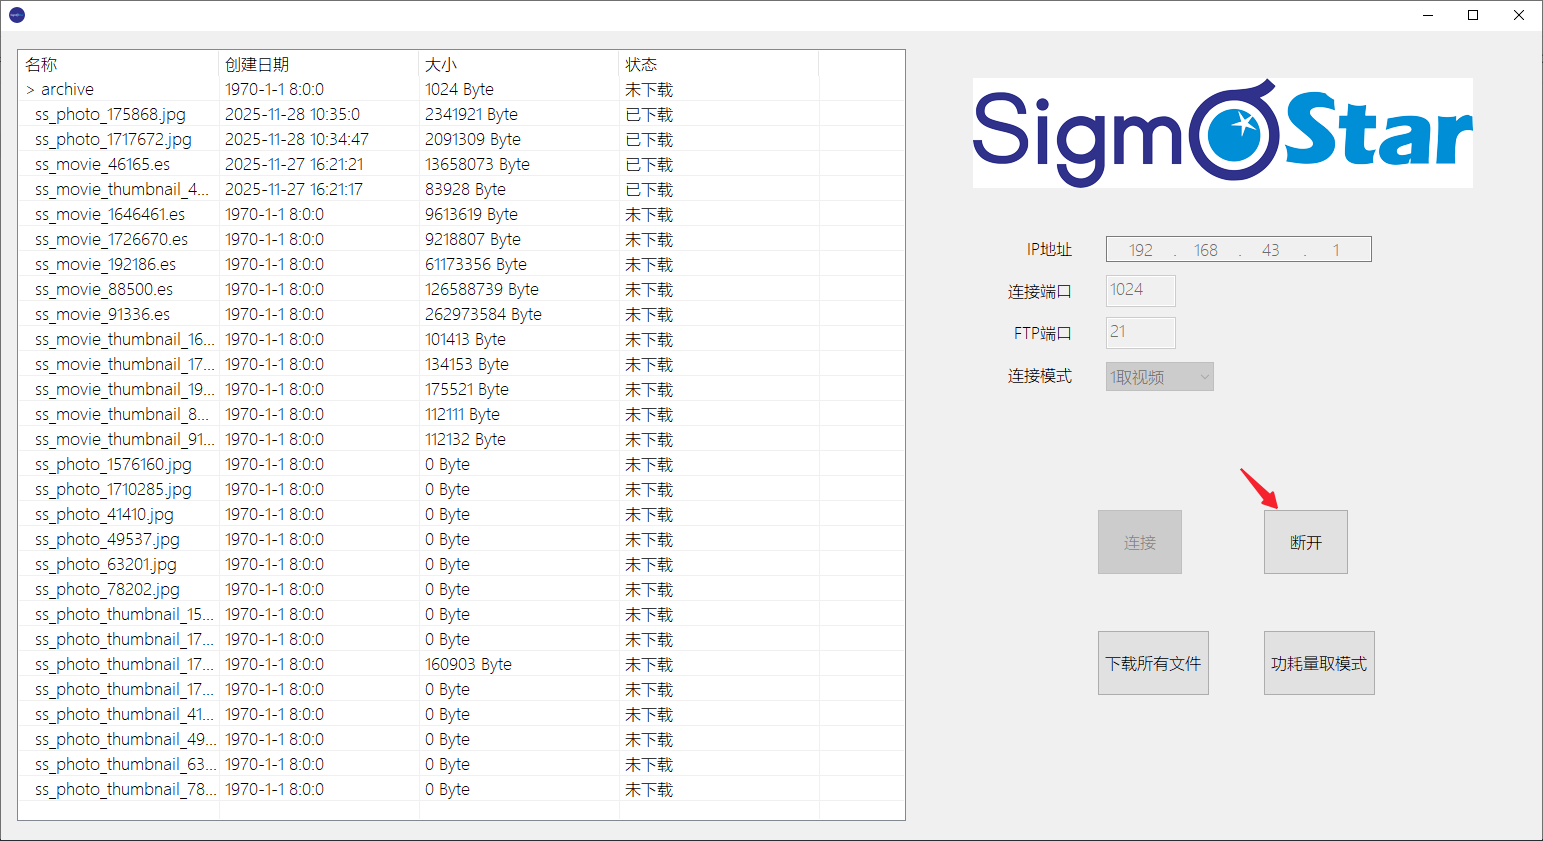The height and width of the screenshot is (841, 1543).
Task: Click the FTP端口 field showing 21
Action: [1140, 332]
